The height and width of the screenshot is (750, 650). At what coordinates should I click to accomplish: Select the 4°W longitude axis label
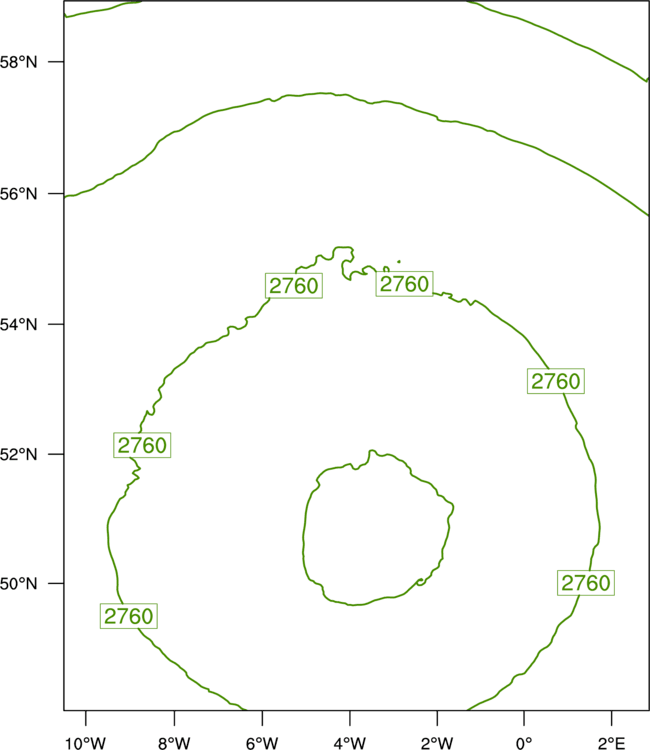[x=350, y=743]
